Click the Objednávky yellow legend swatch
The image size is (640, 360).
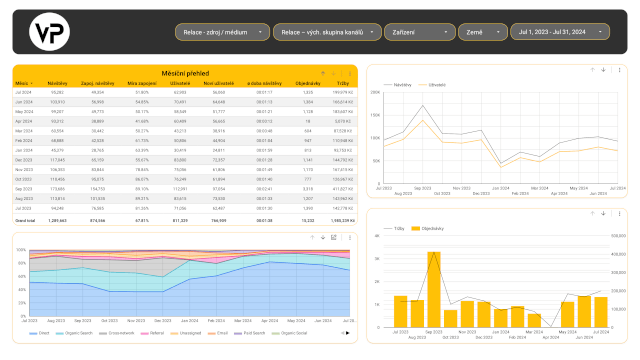click(416, 229)
